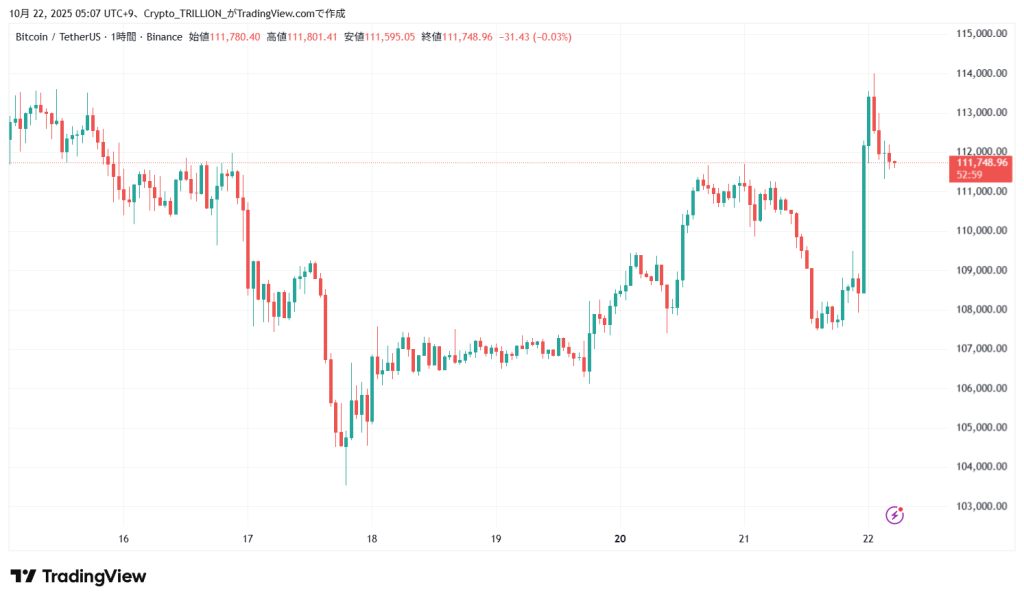
Task: Click the 108,000.00 price axis label
Action: pos(980,309)
